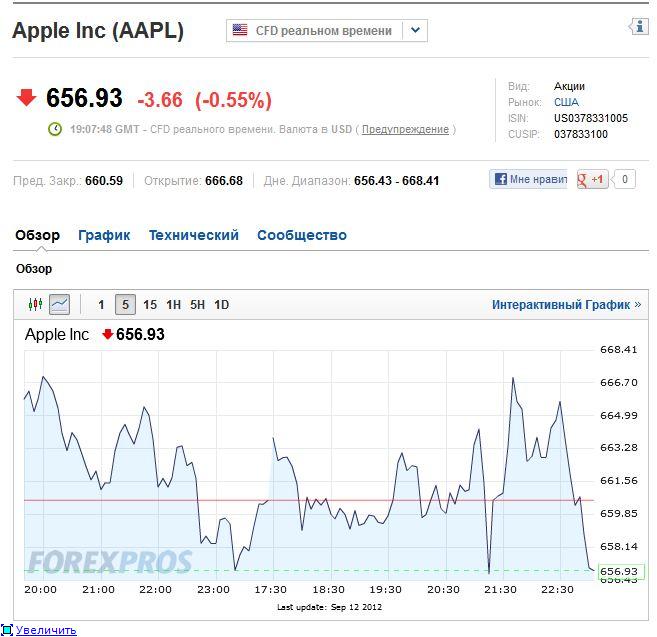Click the green 656.93 price marker
This screenshot has width=657, height=637.
pos(618,571)
